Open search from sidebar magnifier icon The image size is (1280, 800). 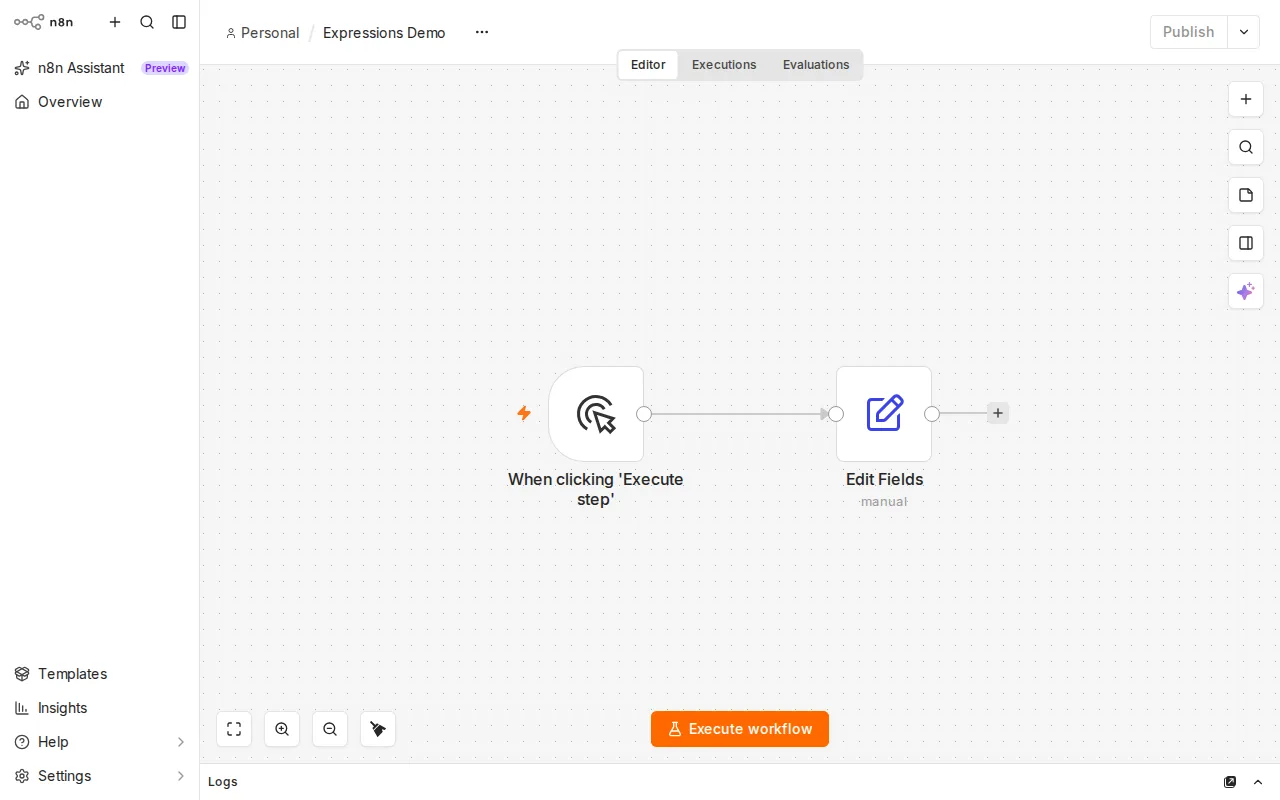pyautogui.click(x=147, y=22)
